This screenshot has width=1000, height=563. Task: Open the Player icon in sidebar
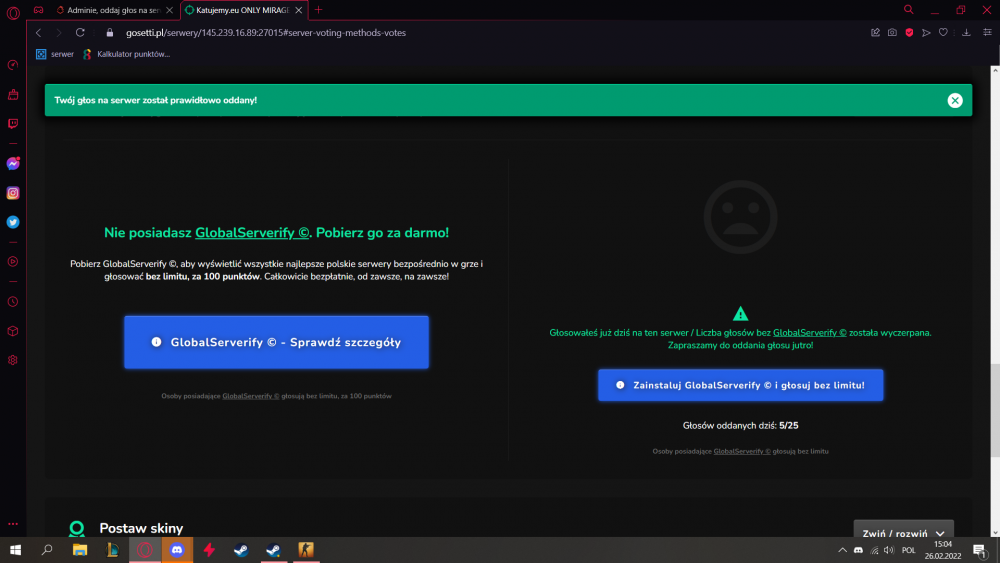click(13, 261)
